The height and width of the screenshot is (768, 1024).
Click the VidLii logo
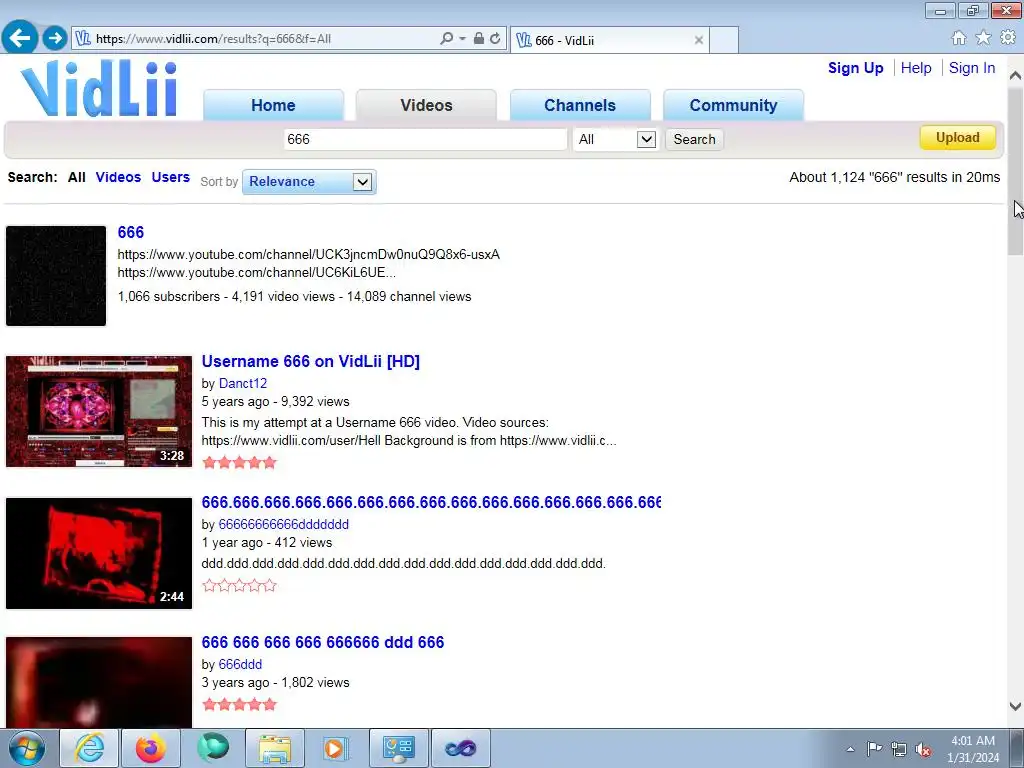pos(99,88)
